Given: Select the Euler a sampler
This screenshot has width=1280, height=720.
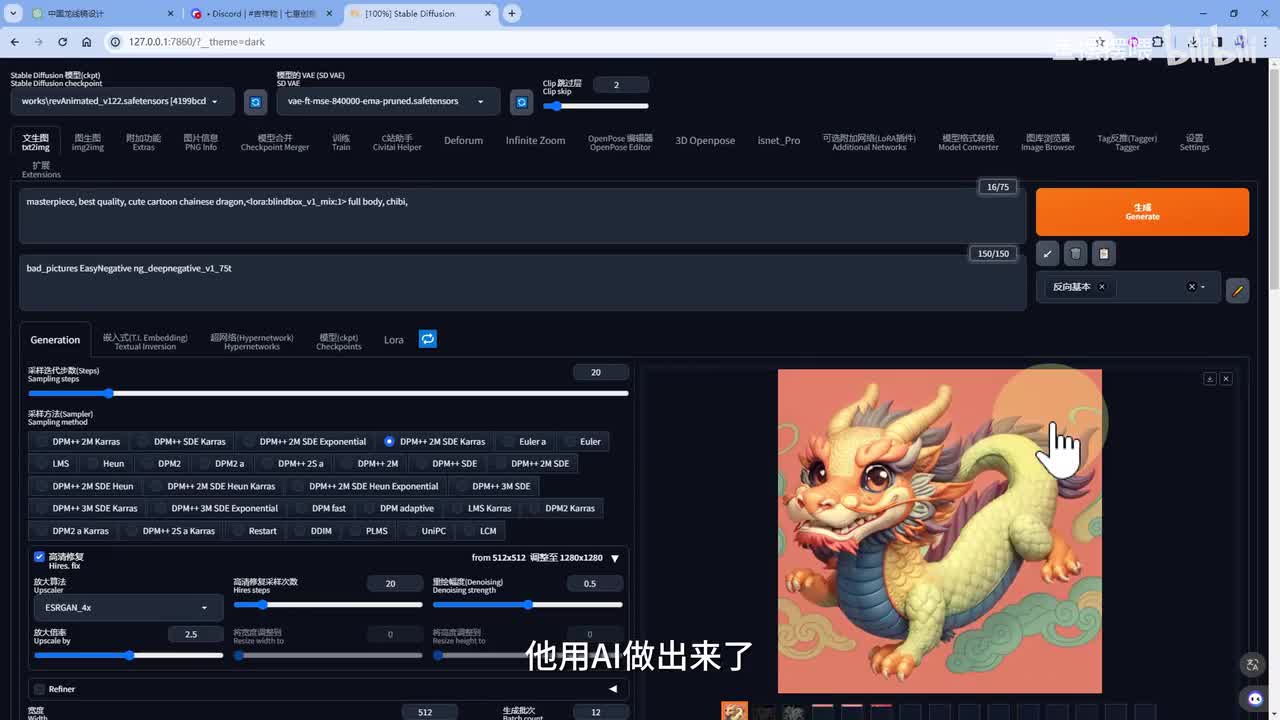Looking at the screenshot, I should click(x=510, y=441).
